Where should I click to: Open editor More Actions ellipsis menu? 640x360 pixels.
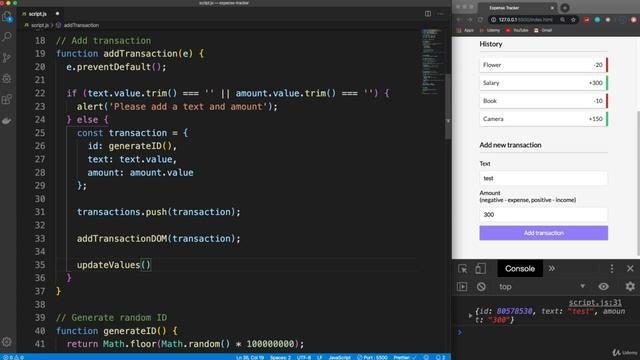pyautogui.click(x=441, y=13)
